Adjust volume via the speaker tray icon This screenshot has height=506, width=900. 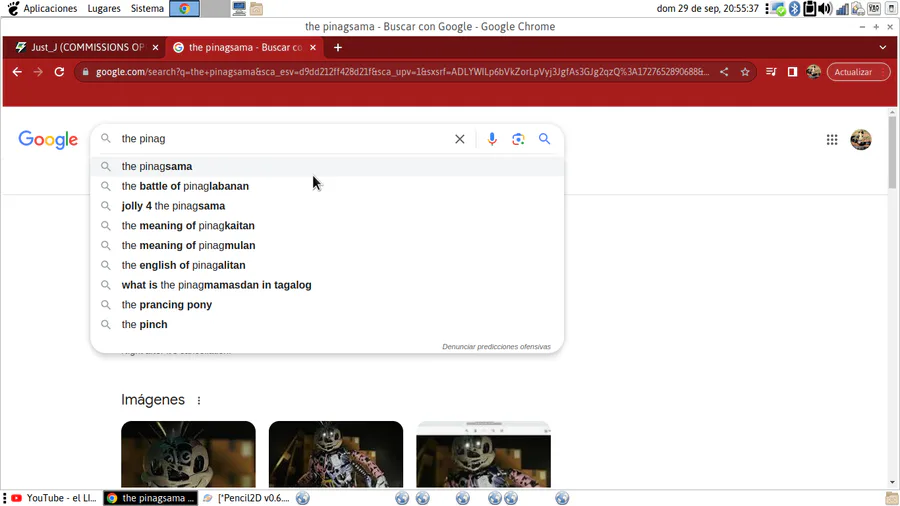point(825,9)
